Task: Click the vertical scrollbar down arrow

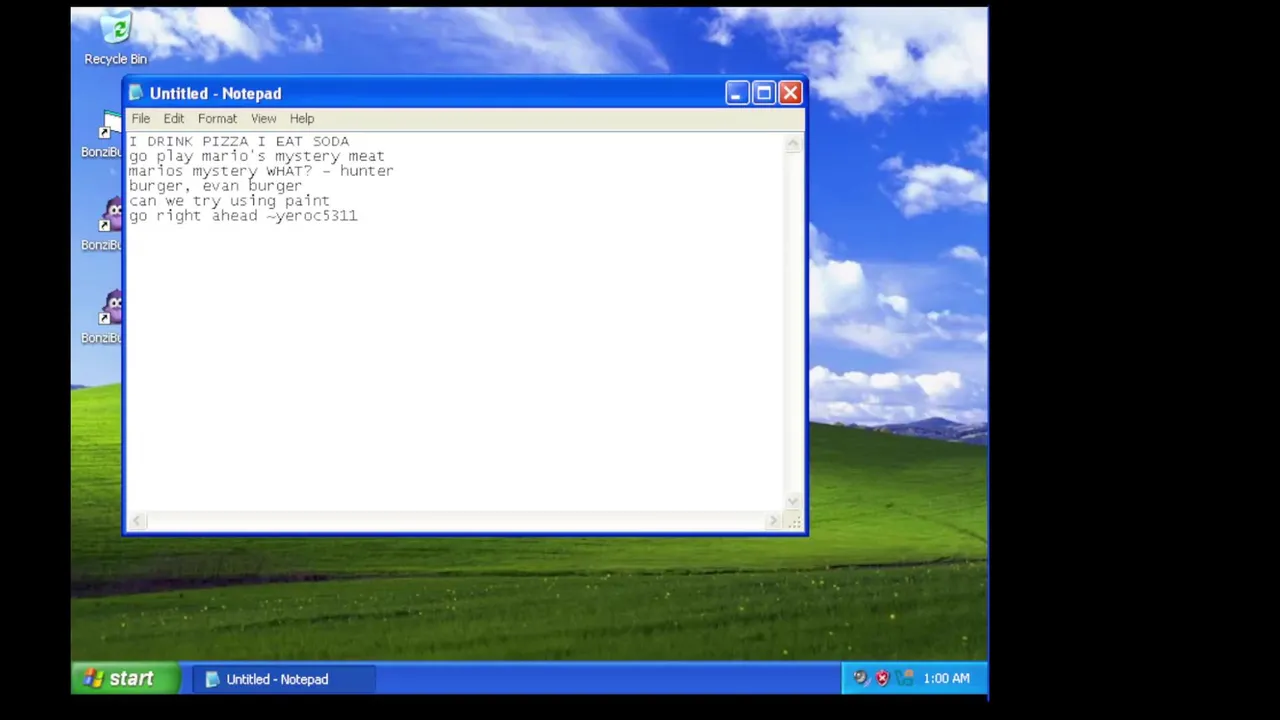Action: click(x=793, y=501)
